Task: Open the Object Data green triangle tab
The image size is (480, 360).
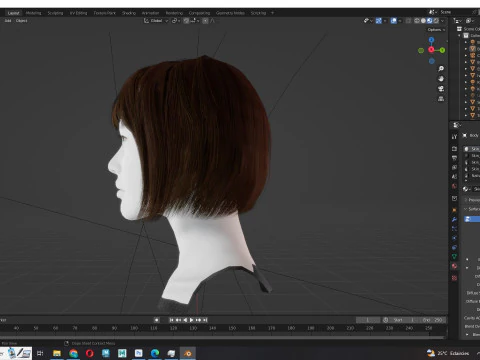Action: point(454,257)
